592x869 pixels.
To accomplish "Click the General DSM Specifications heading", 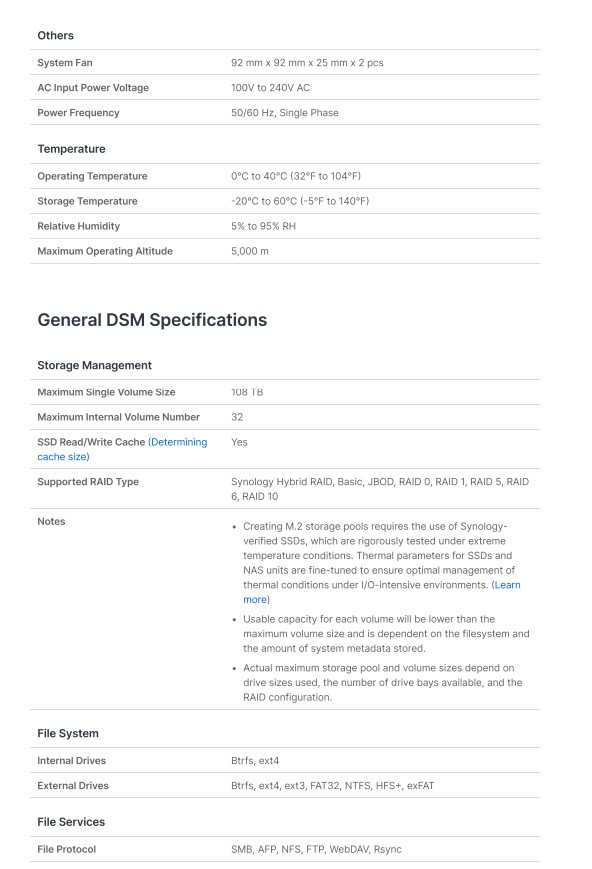I will coord(152,320).
